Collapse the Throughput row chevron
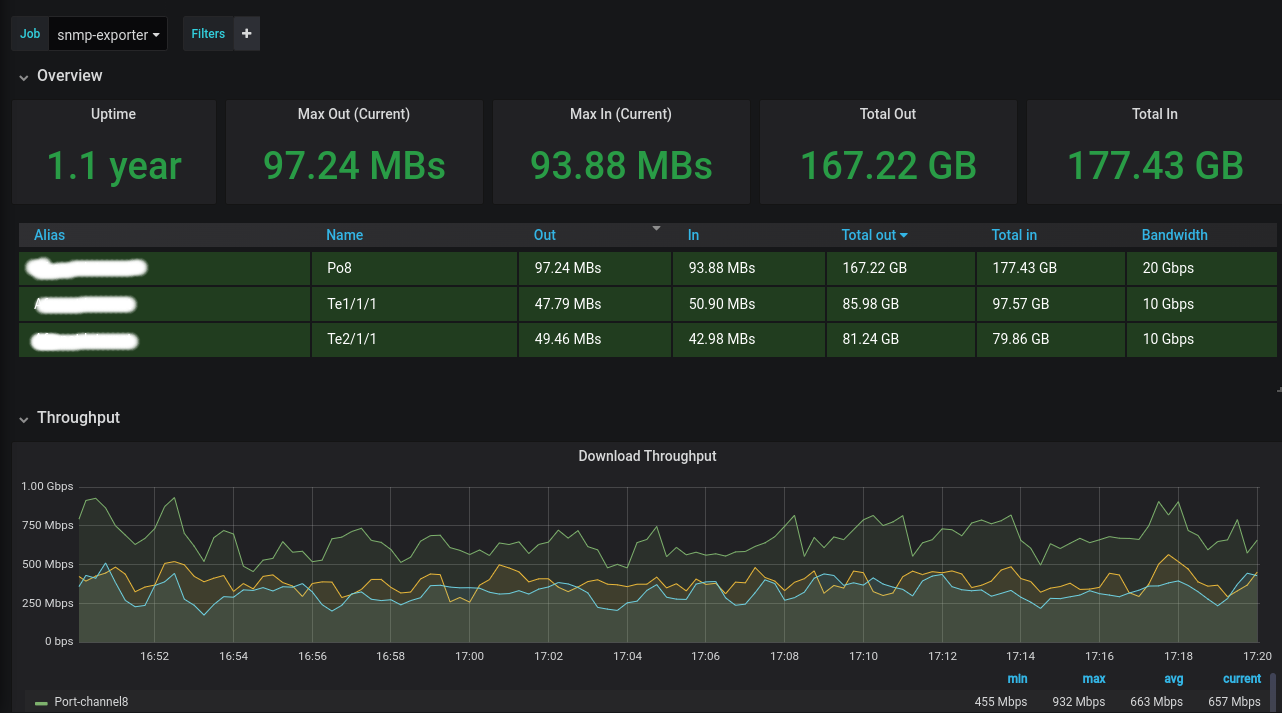Viewport: 1282px width, 713px height. 23,419
